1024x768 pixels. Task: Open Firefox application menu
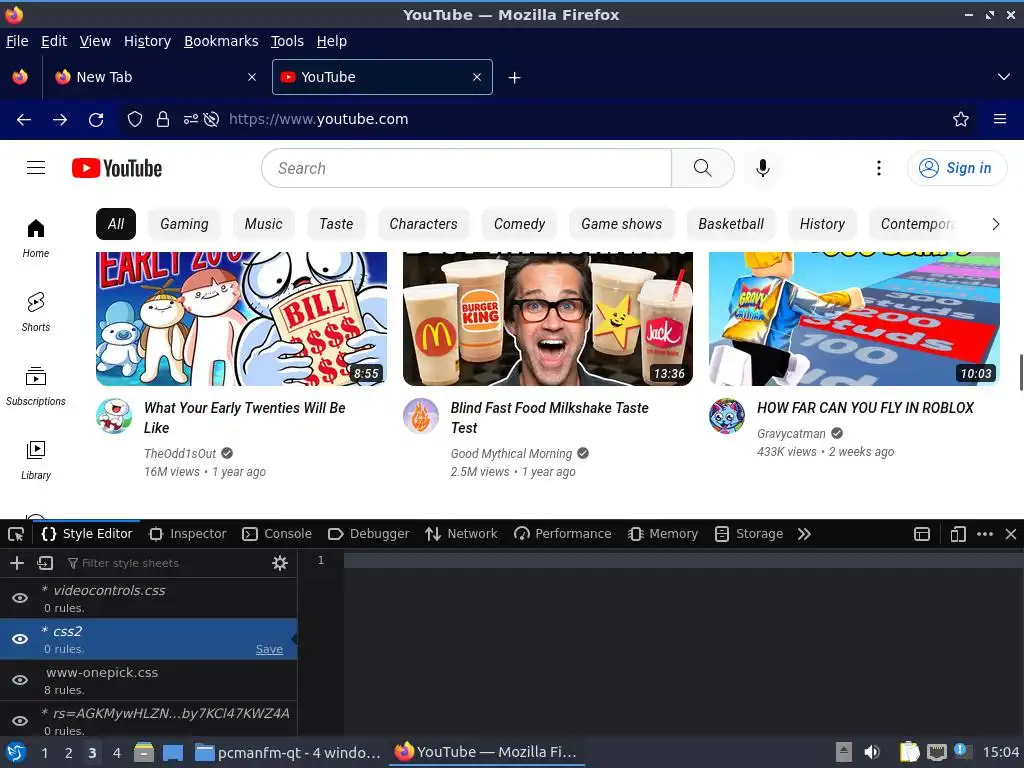(1000, 119)
